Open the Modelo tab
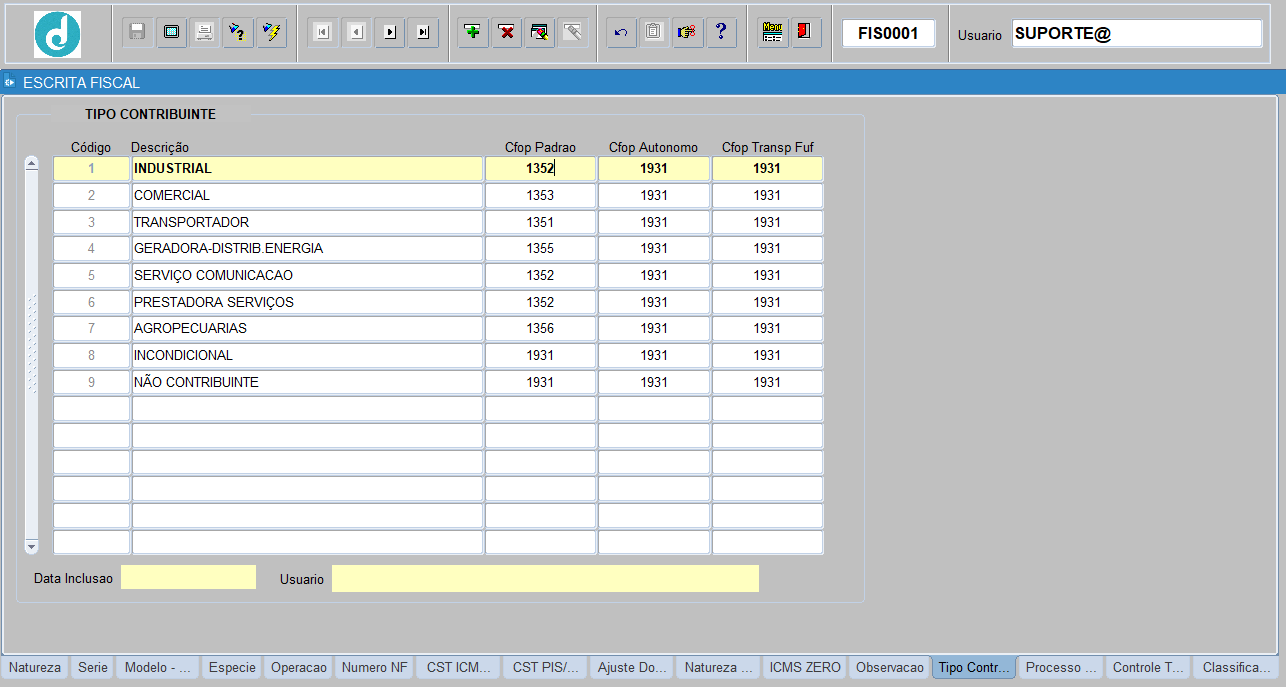 tap(157, 668)
